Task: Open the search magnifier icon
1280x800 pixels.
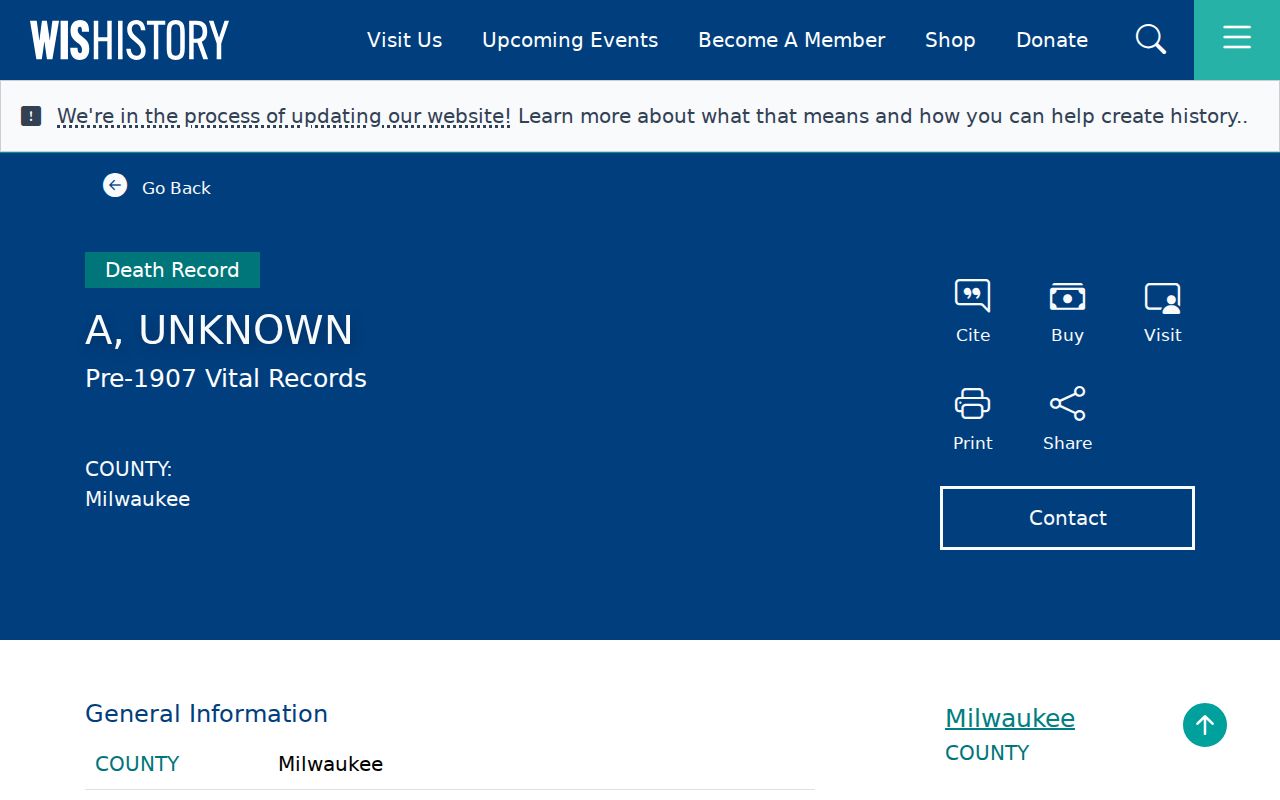Action: point(1151,40)
